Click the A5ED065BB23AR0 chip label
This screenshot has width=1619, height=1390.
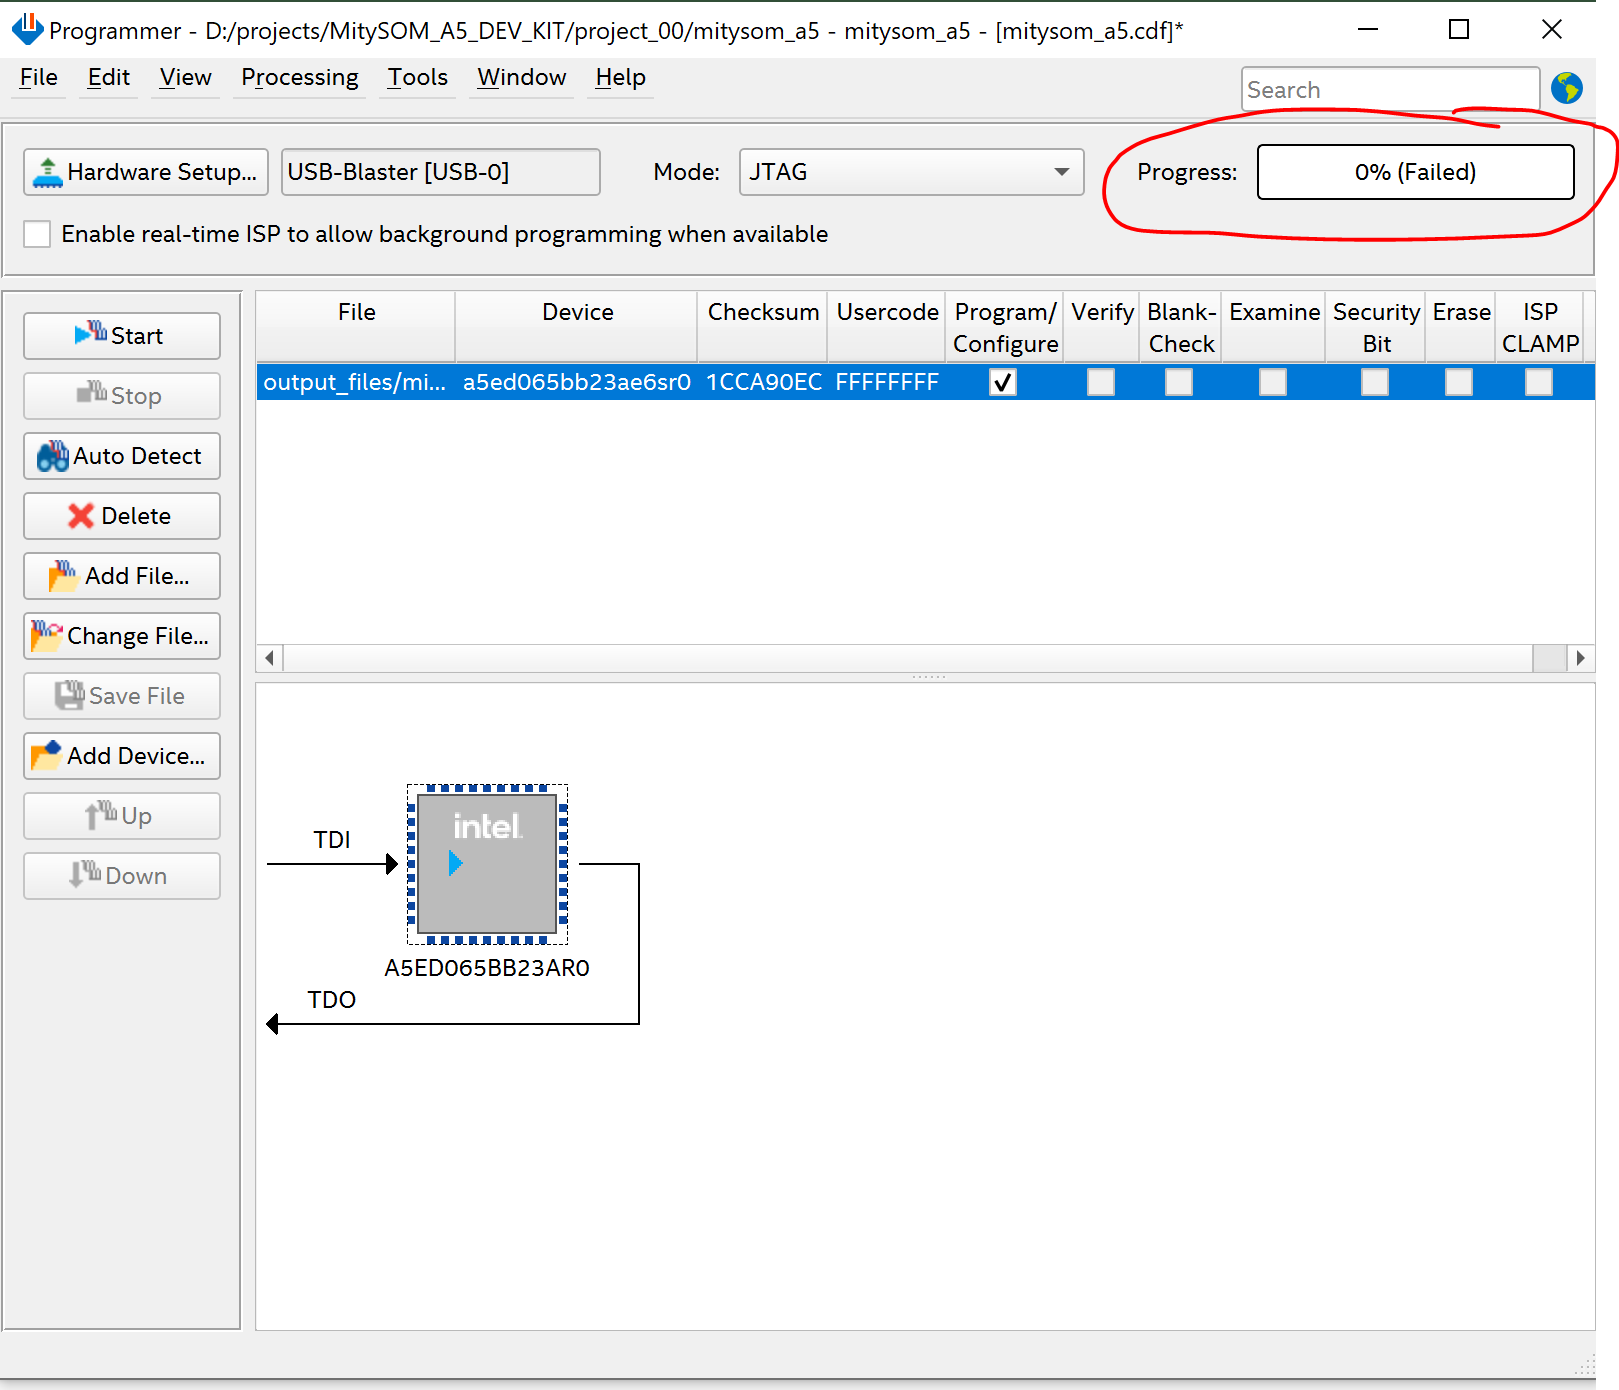[487, 968]
